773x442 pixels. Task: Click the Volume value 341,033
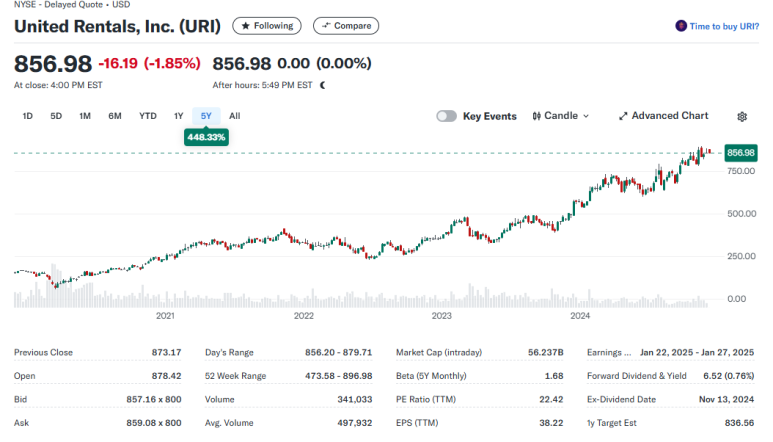[355, 399]
